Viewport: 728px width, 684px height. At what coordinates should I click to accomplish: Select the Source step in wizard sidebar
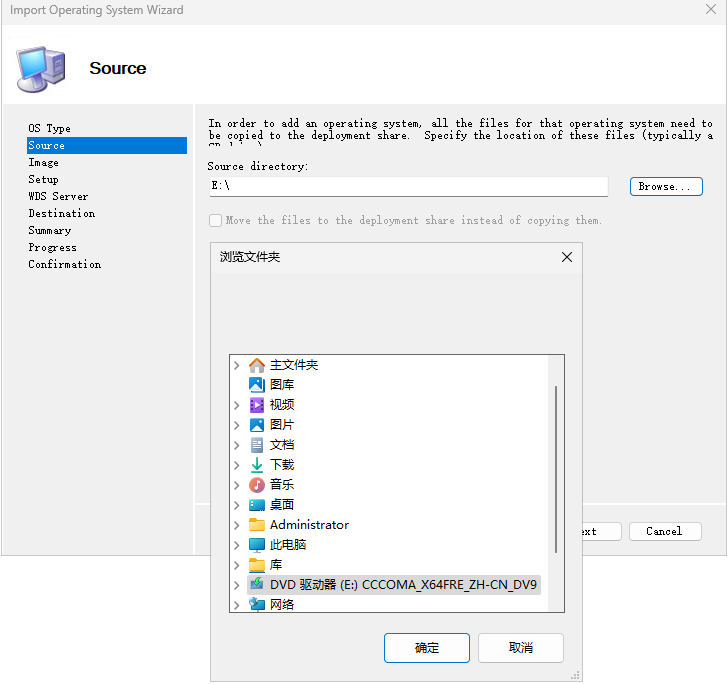pos(47,145)
